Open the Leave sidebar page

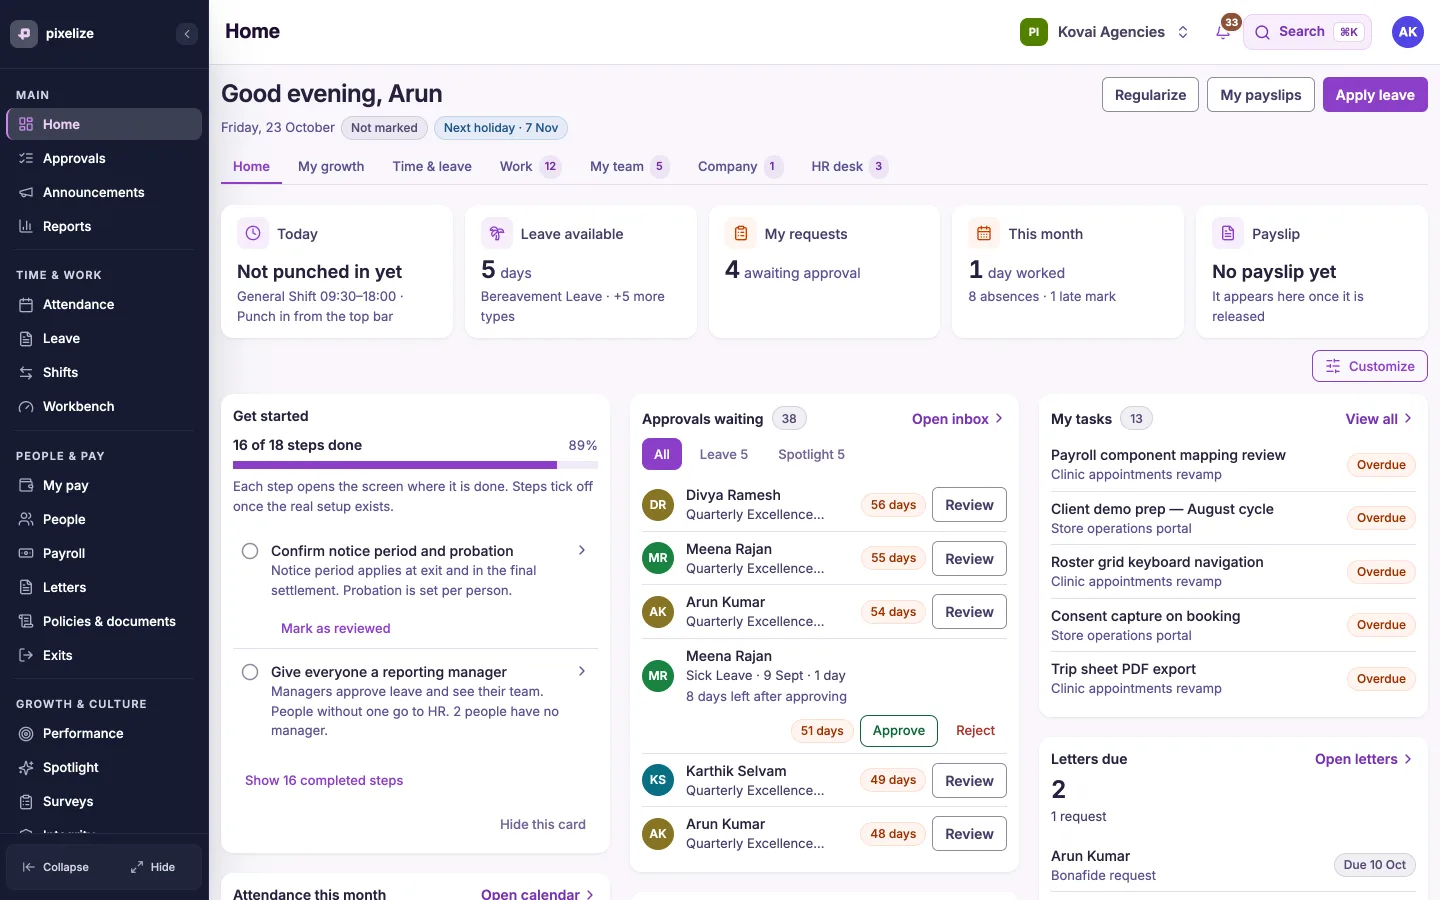click(104, 338)
